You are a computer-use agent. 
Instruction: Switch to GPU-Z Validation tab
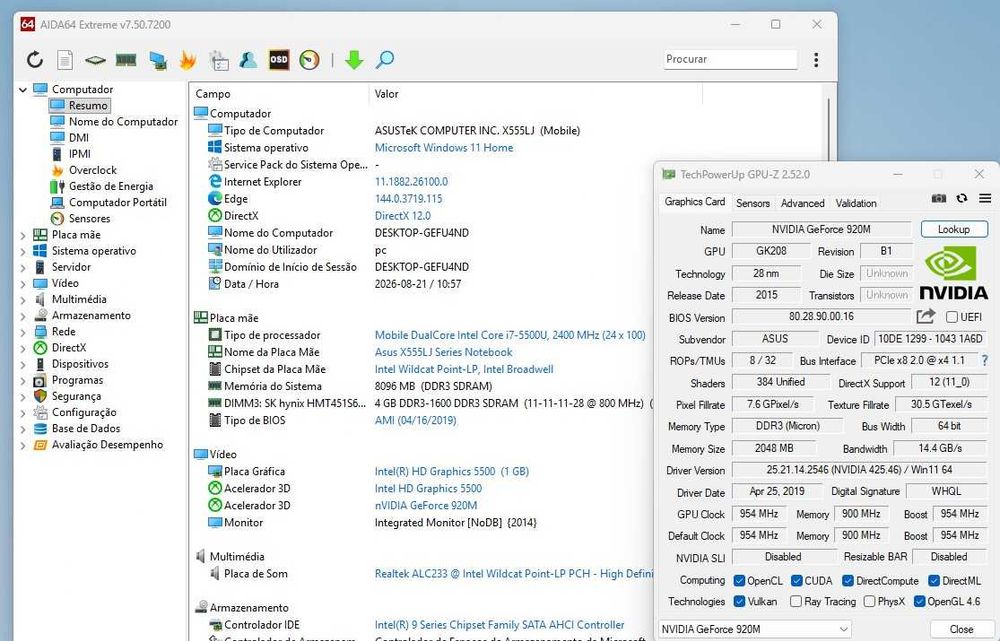tap(856, 203)
